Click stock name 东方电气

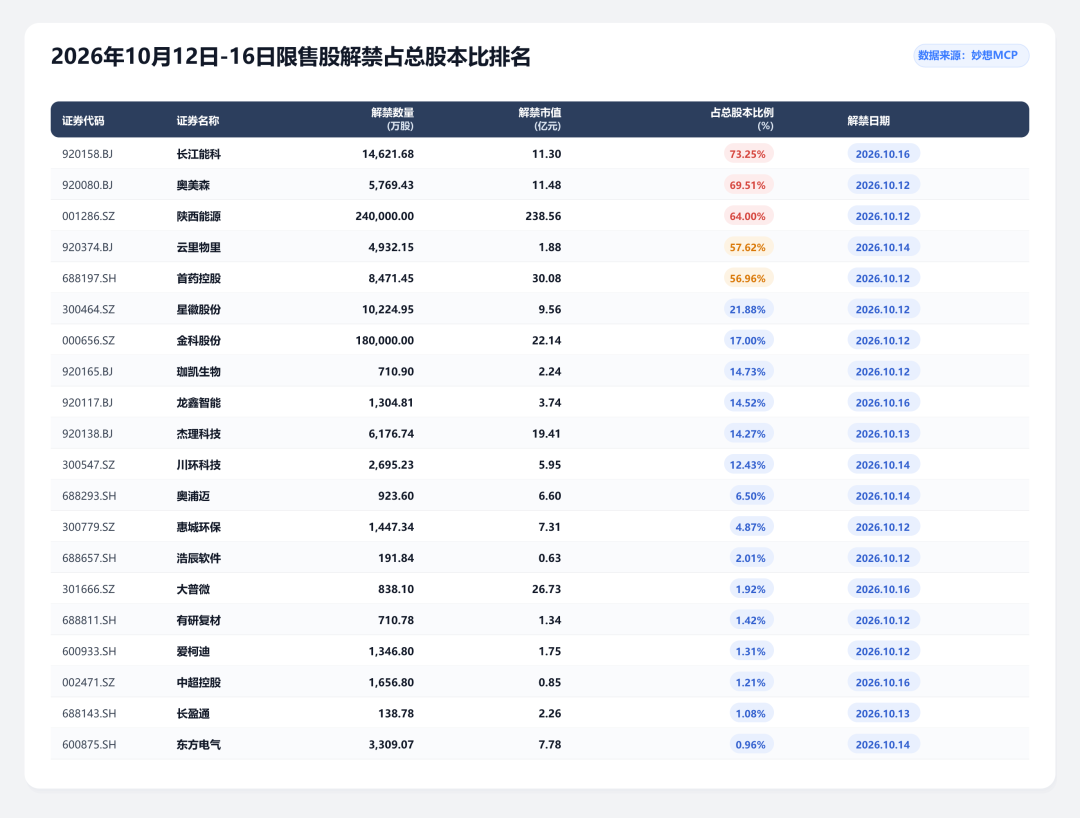pos(198,744)
